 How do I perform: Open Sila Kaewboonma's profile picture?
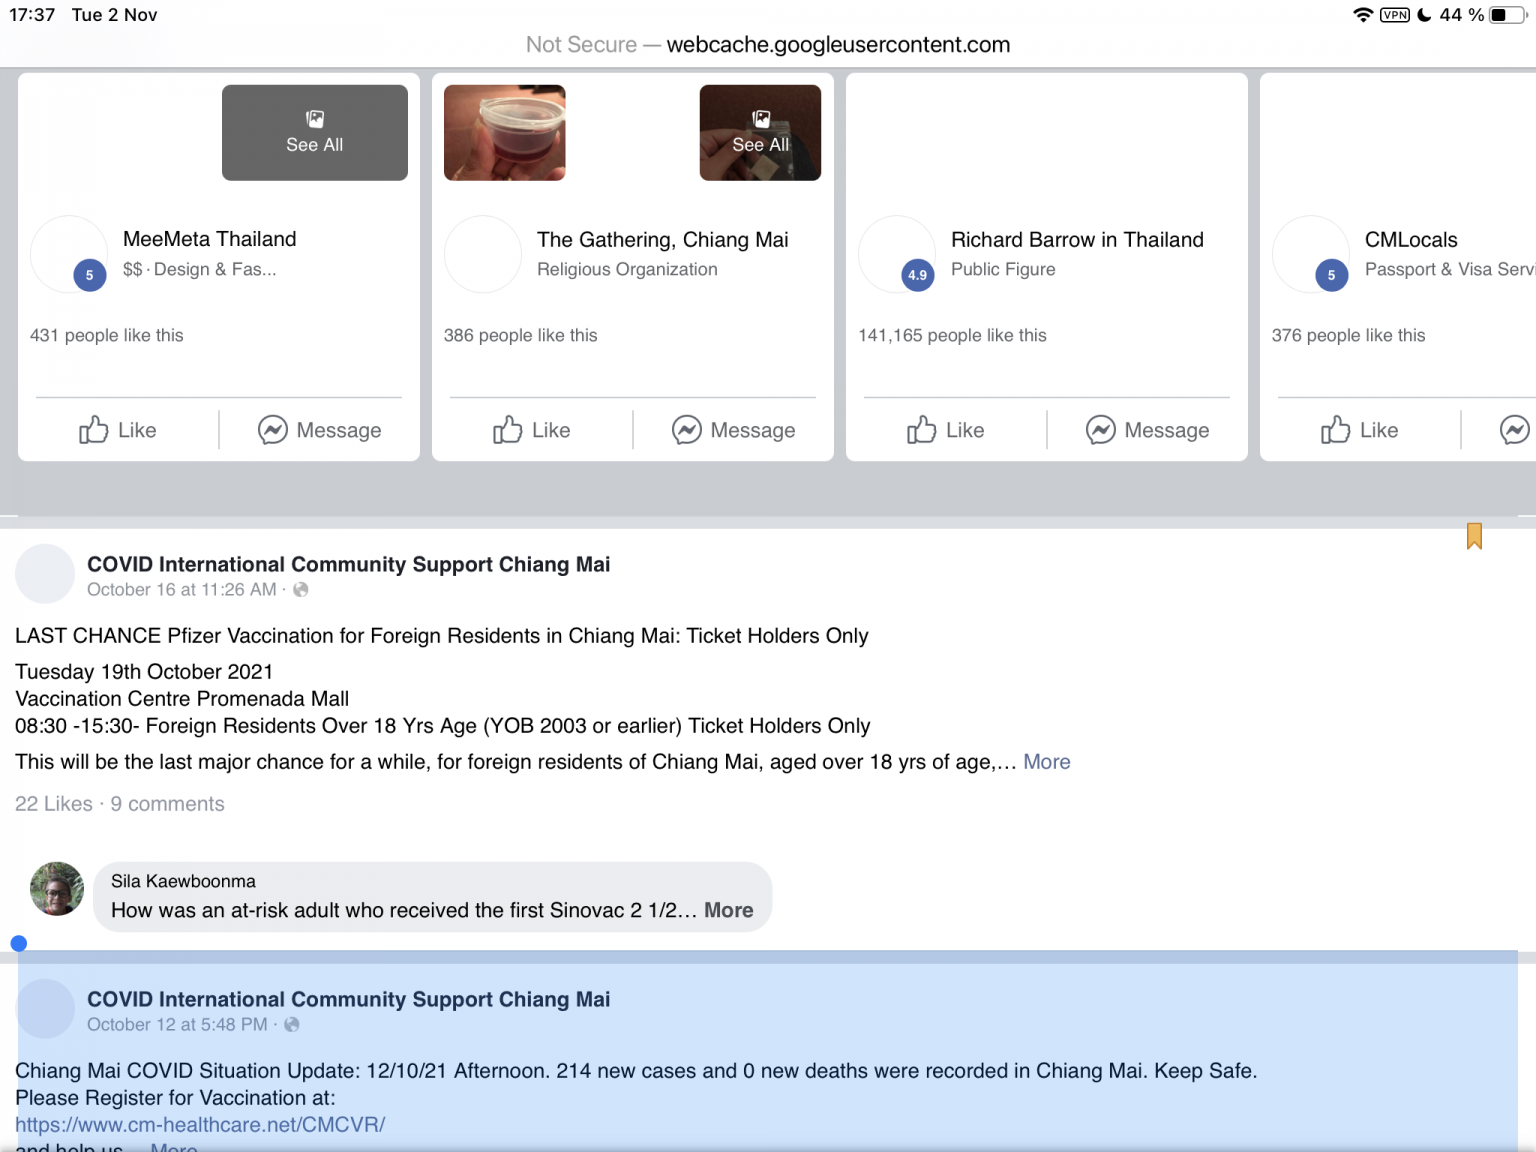57,889
